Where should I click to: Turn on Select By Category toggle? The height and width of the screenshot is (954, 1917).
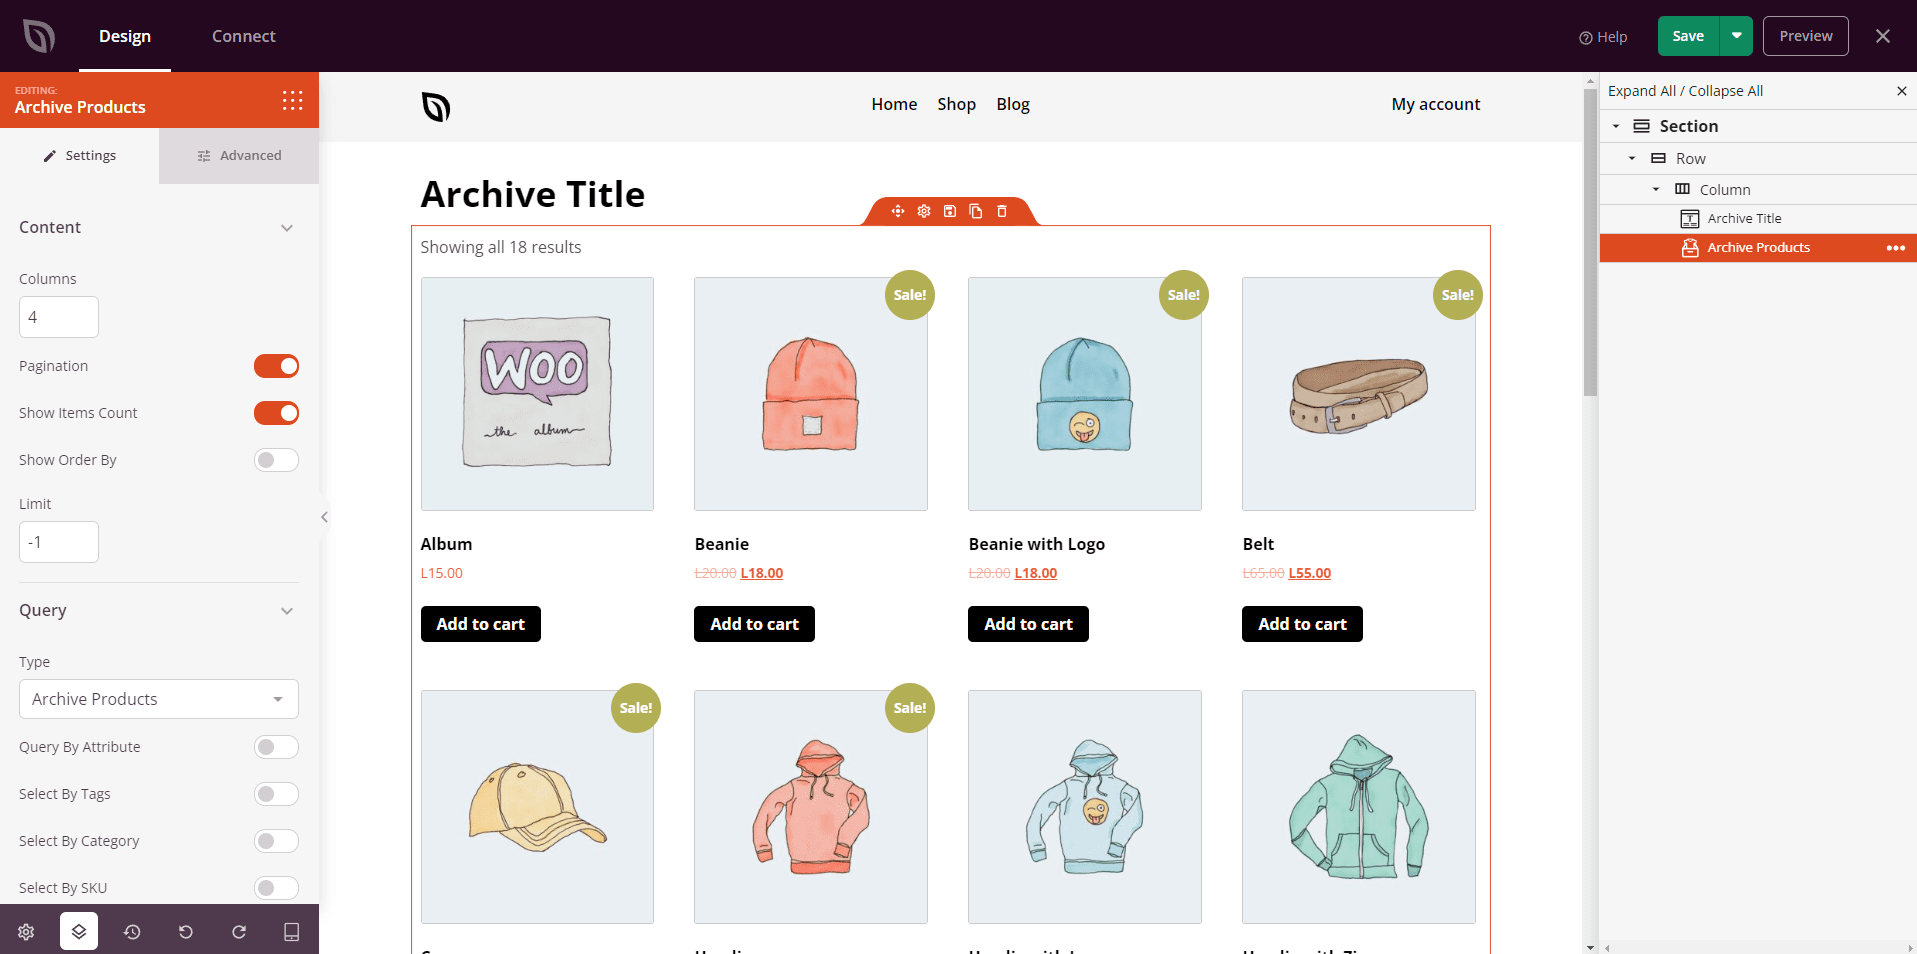point(276,841)
